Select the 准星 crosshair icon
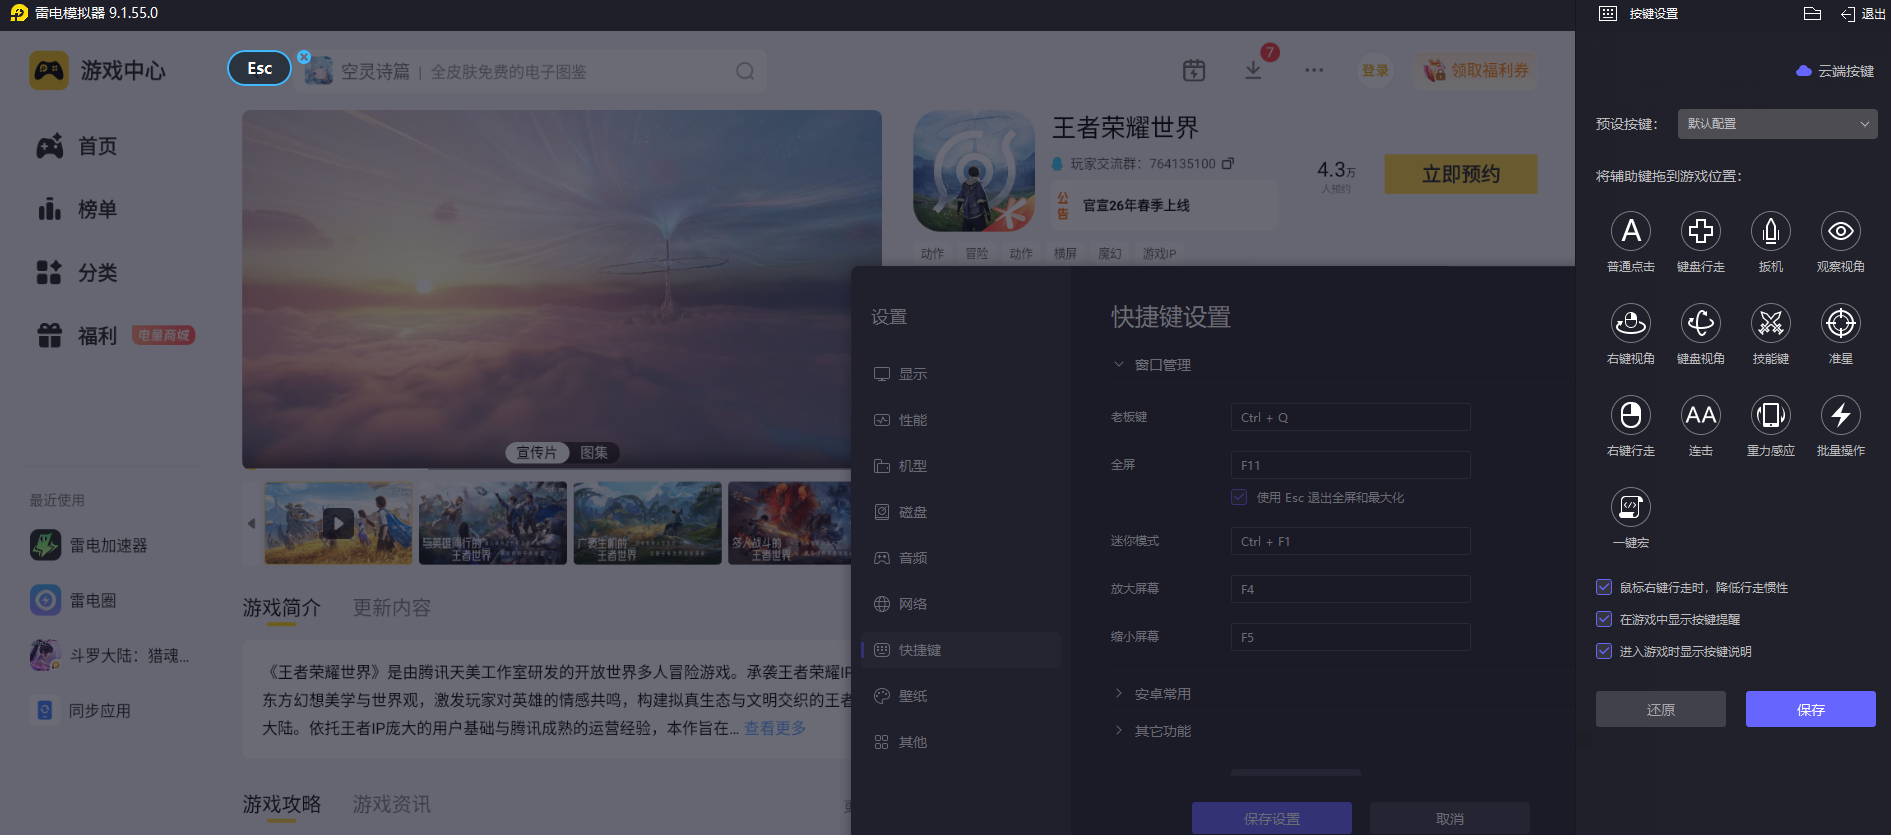Screen dimensions: 1891x835 [1841, 324]
